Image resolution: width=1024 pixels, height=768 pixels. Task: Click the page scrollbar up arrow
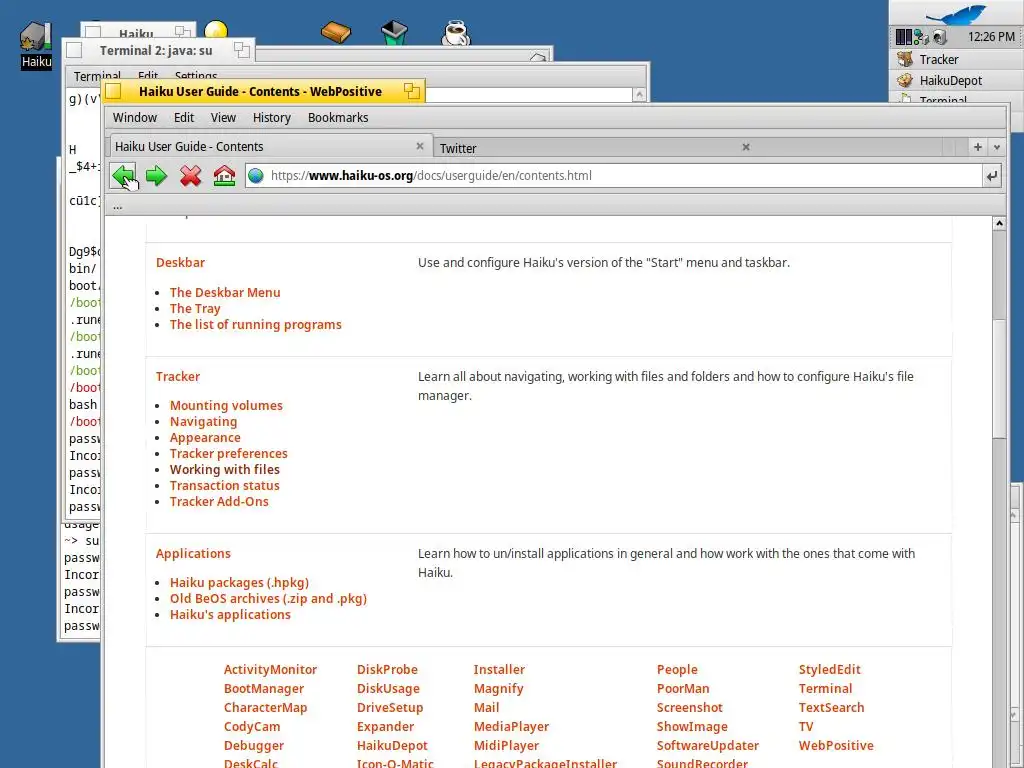[x=999, y=223]
